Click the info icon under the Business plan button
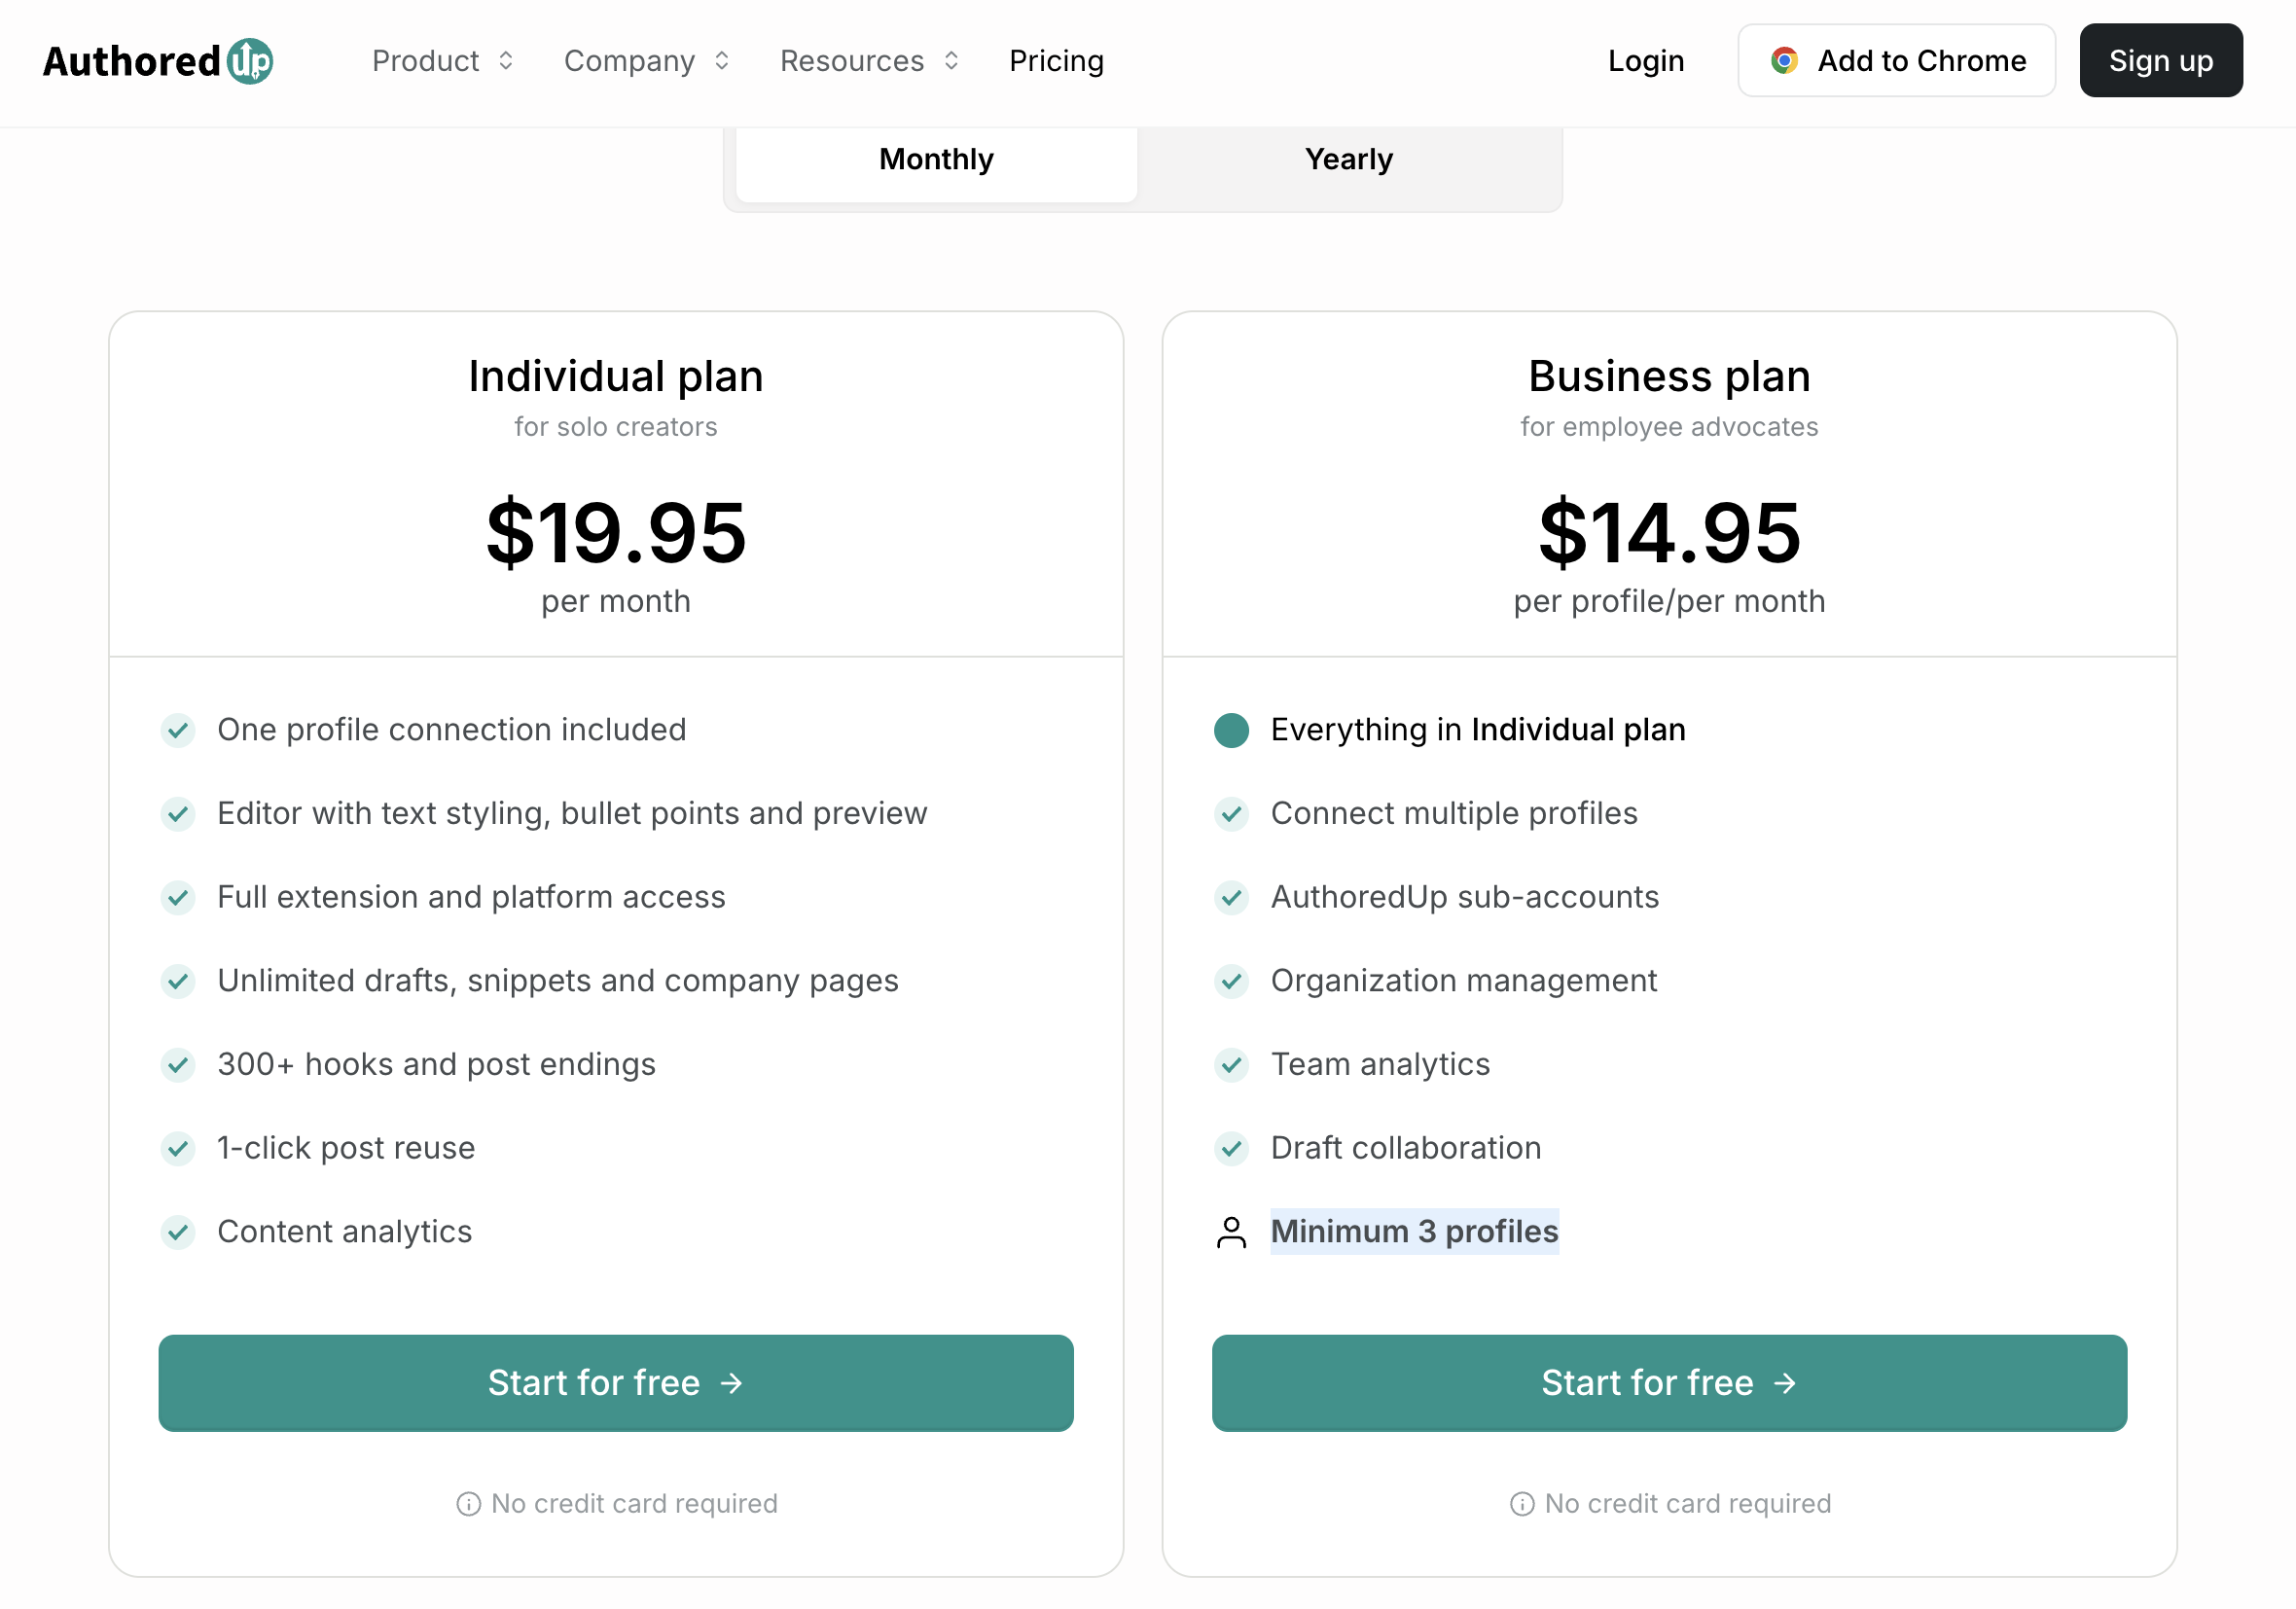This screenshot has width=2296, height=1609. tap(1521, 1504)
